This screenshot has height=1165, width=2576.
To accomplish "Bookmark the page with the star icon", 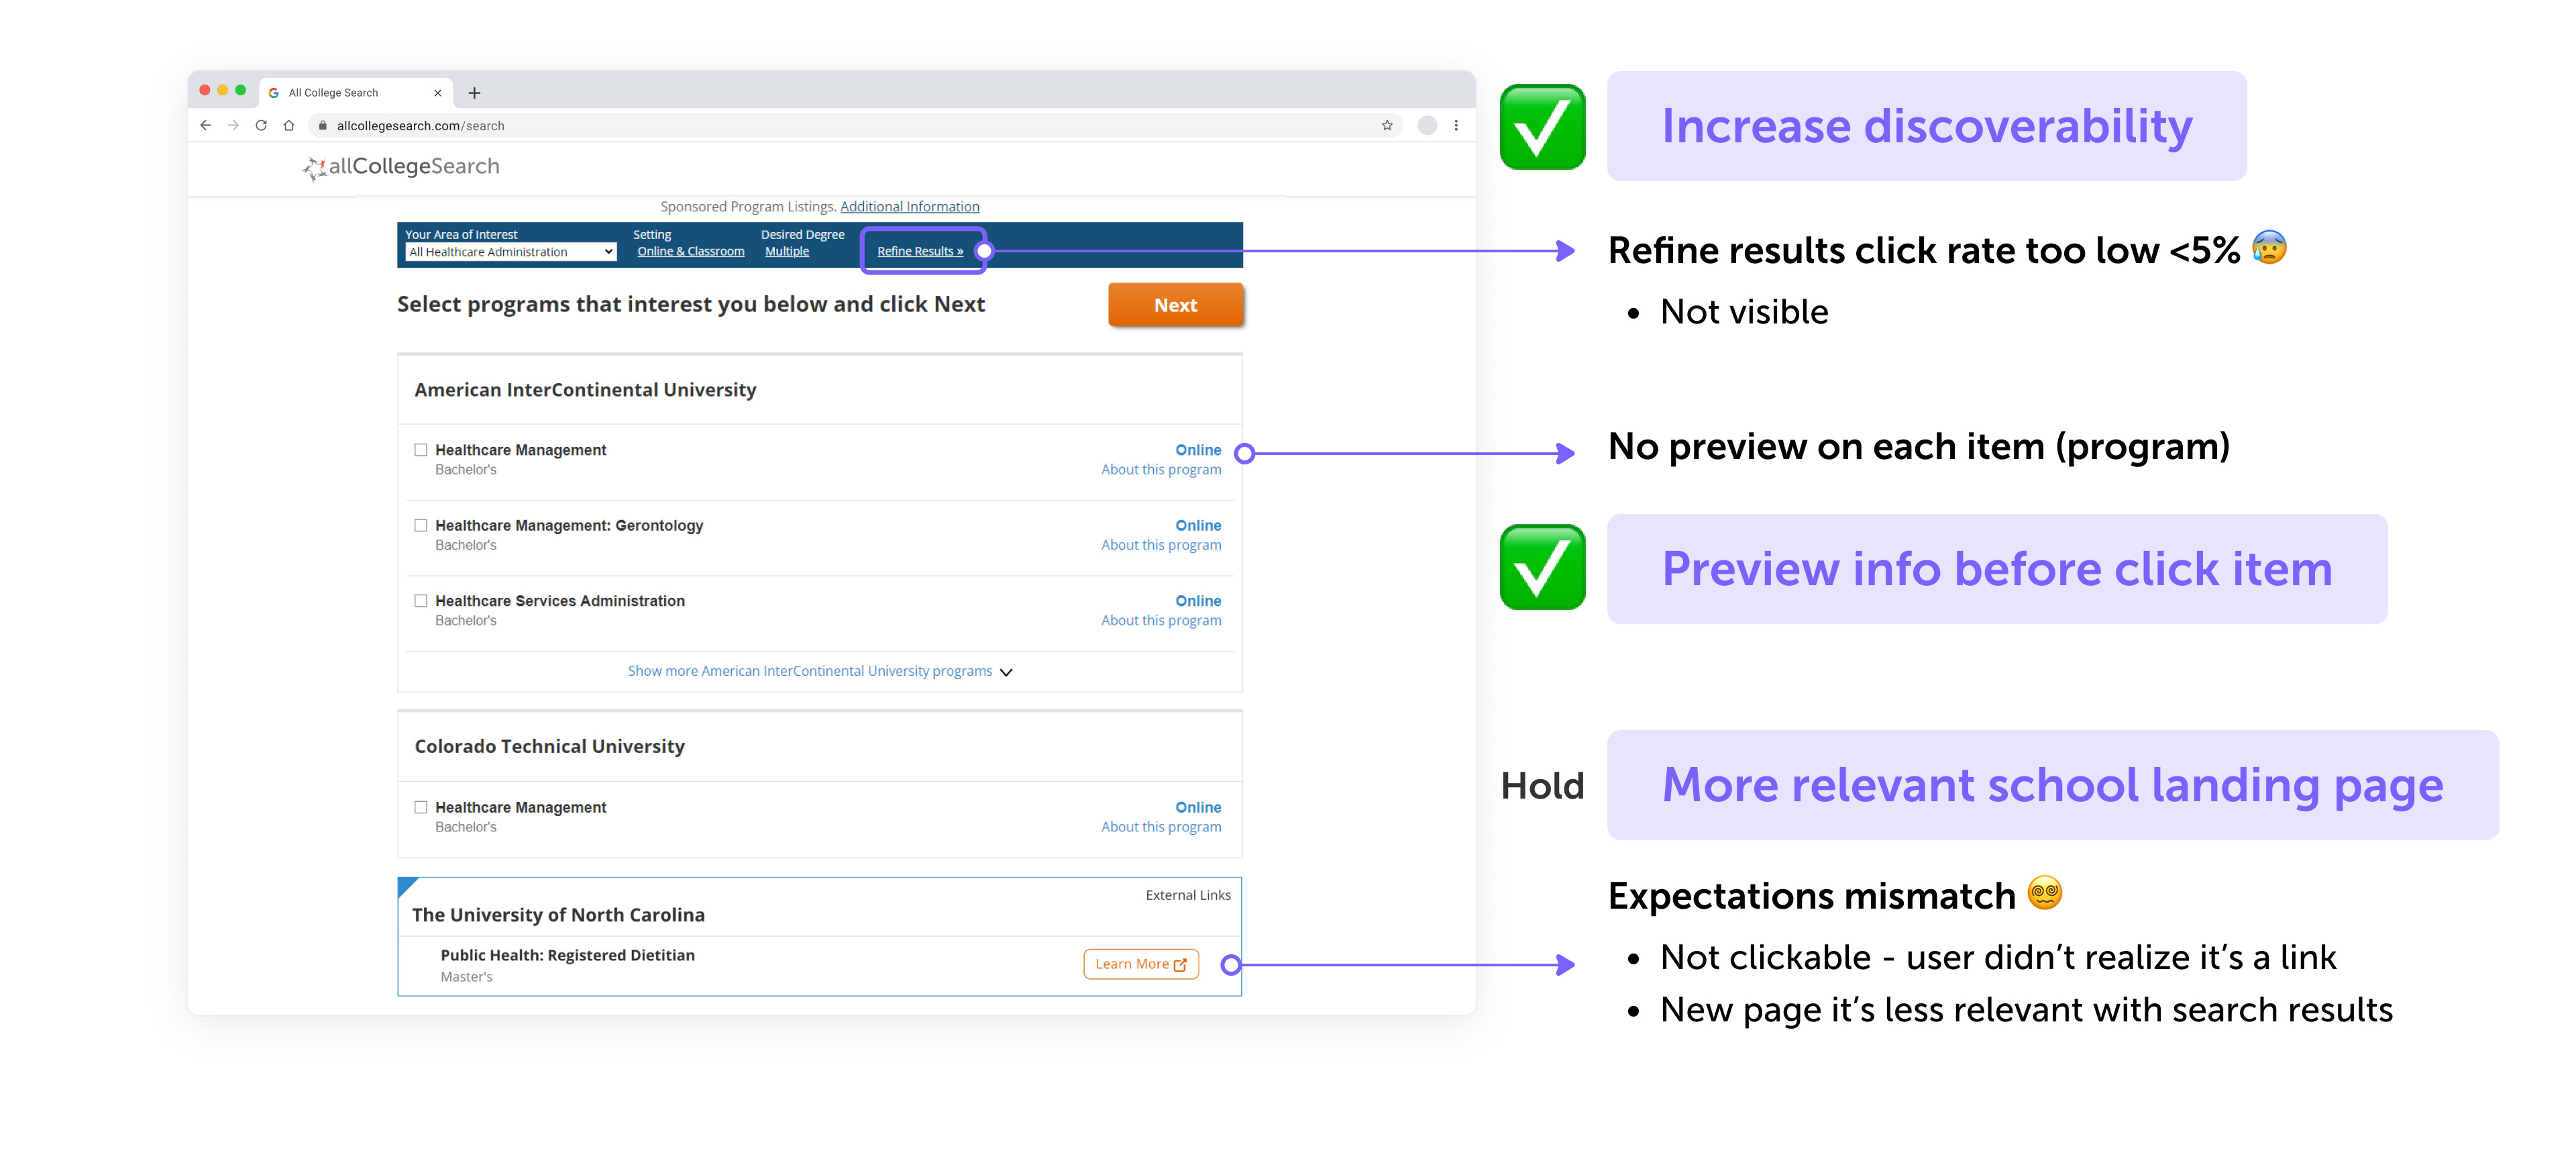I will 1387,125.
